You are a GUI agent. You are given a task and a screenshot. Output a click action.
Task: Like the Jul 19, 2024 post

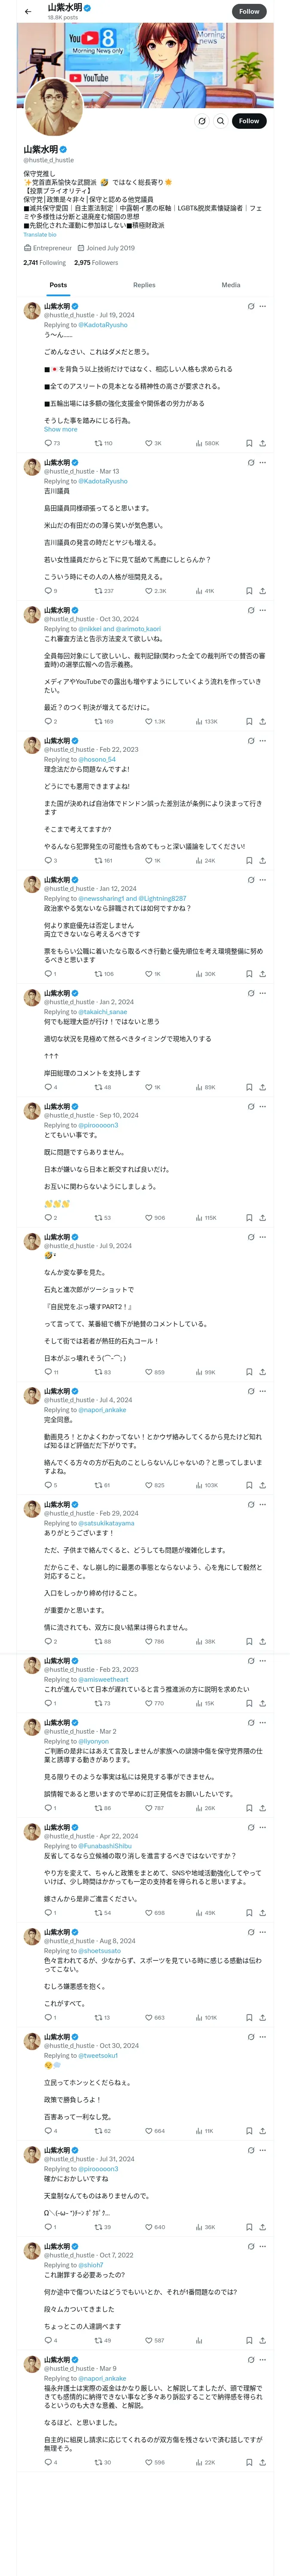tap(149, 443)
